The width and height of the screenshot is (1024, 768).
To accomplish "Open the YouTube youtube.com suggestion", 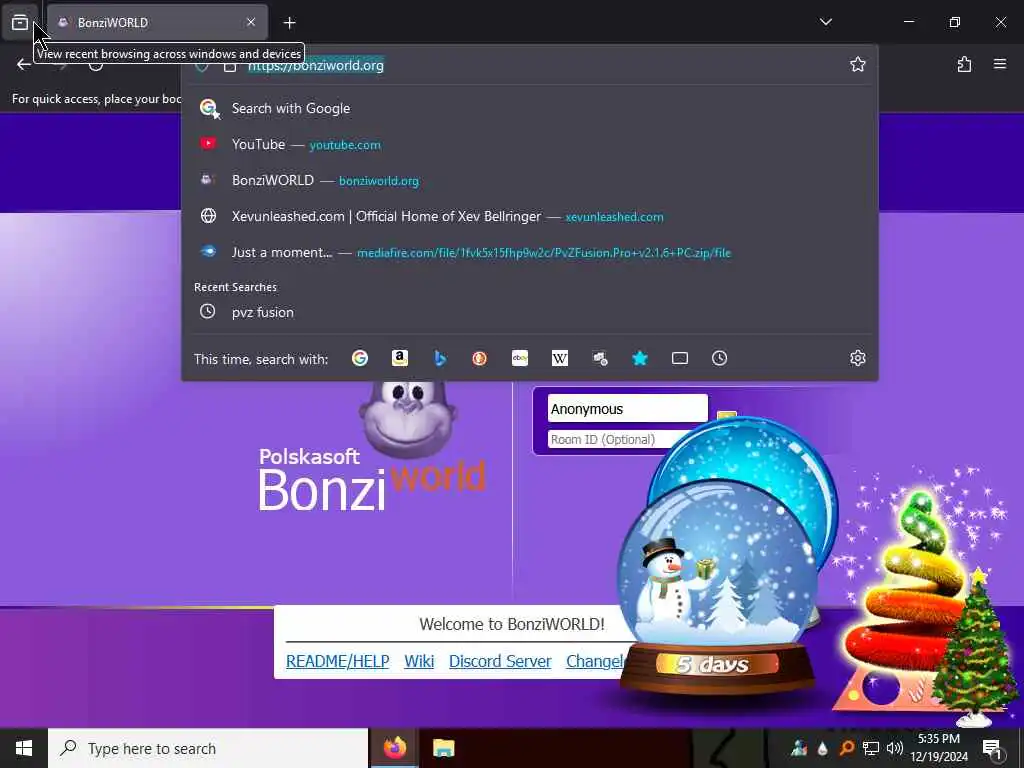I will click(x=530, y=144).
